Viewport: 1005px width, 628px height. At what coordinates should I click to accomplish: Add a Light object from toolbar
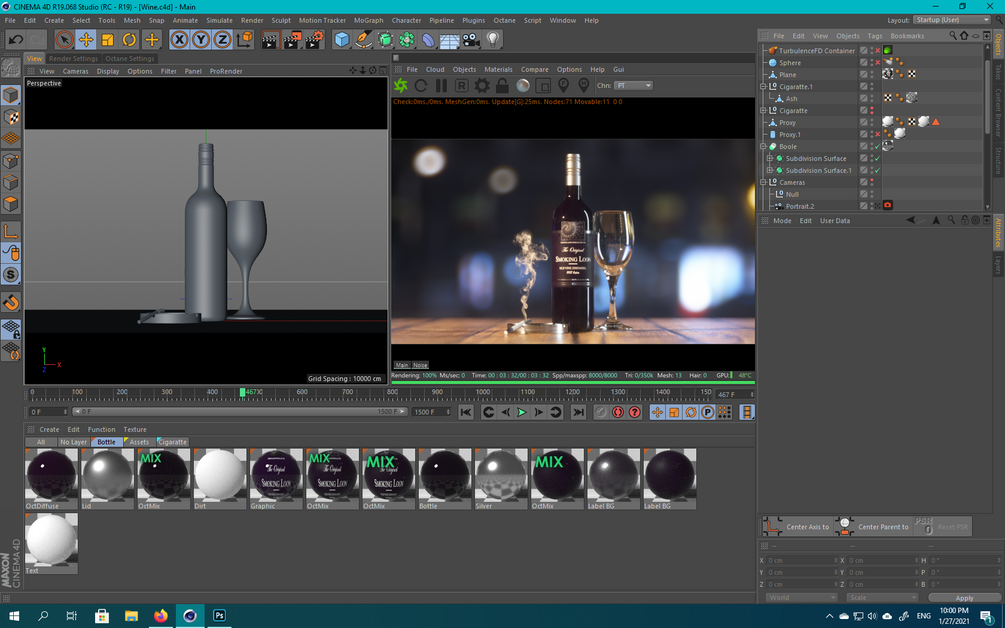coord(493,40)
